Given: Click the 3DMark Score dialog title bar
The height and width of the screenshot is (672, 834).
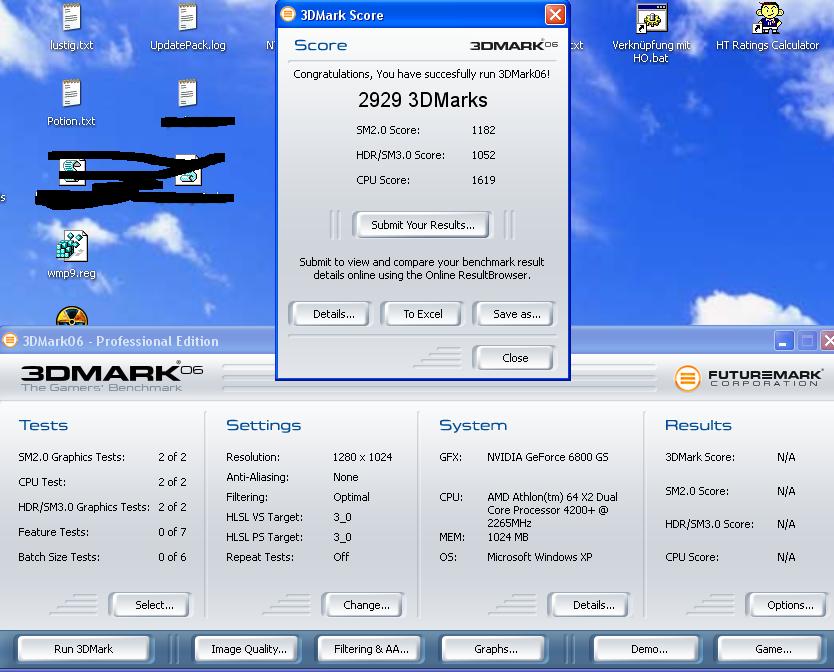Looking at the screenshot, I should (423, 14).
